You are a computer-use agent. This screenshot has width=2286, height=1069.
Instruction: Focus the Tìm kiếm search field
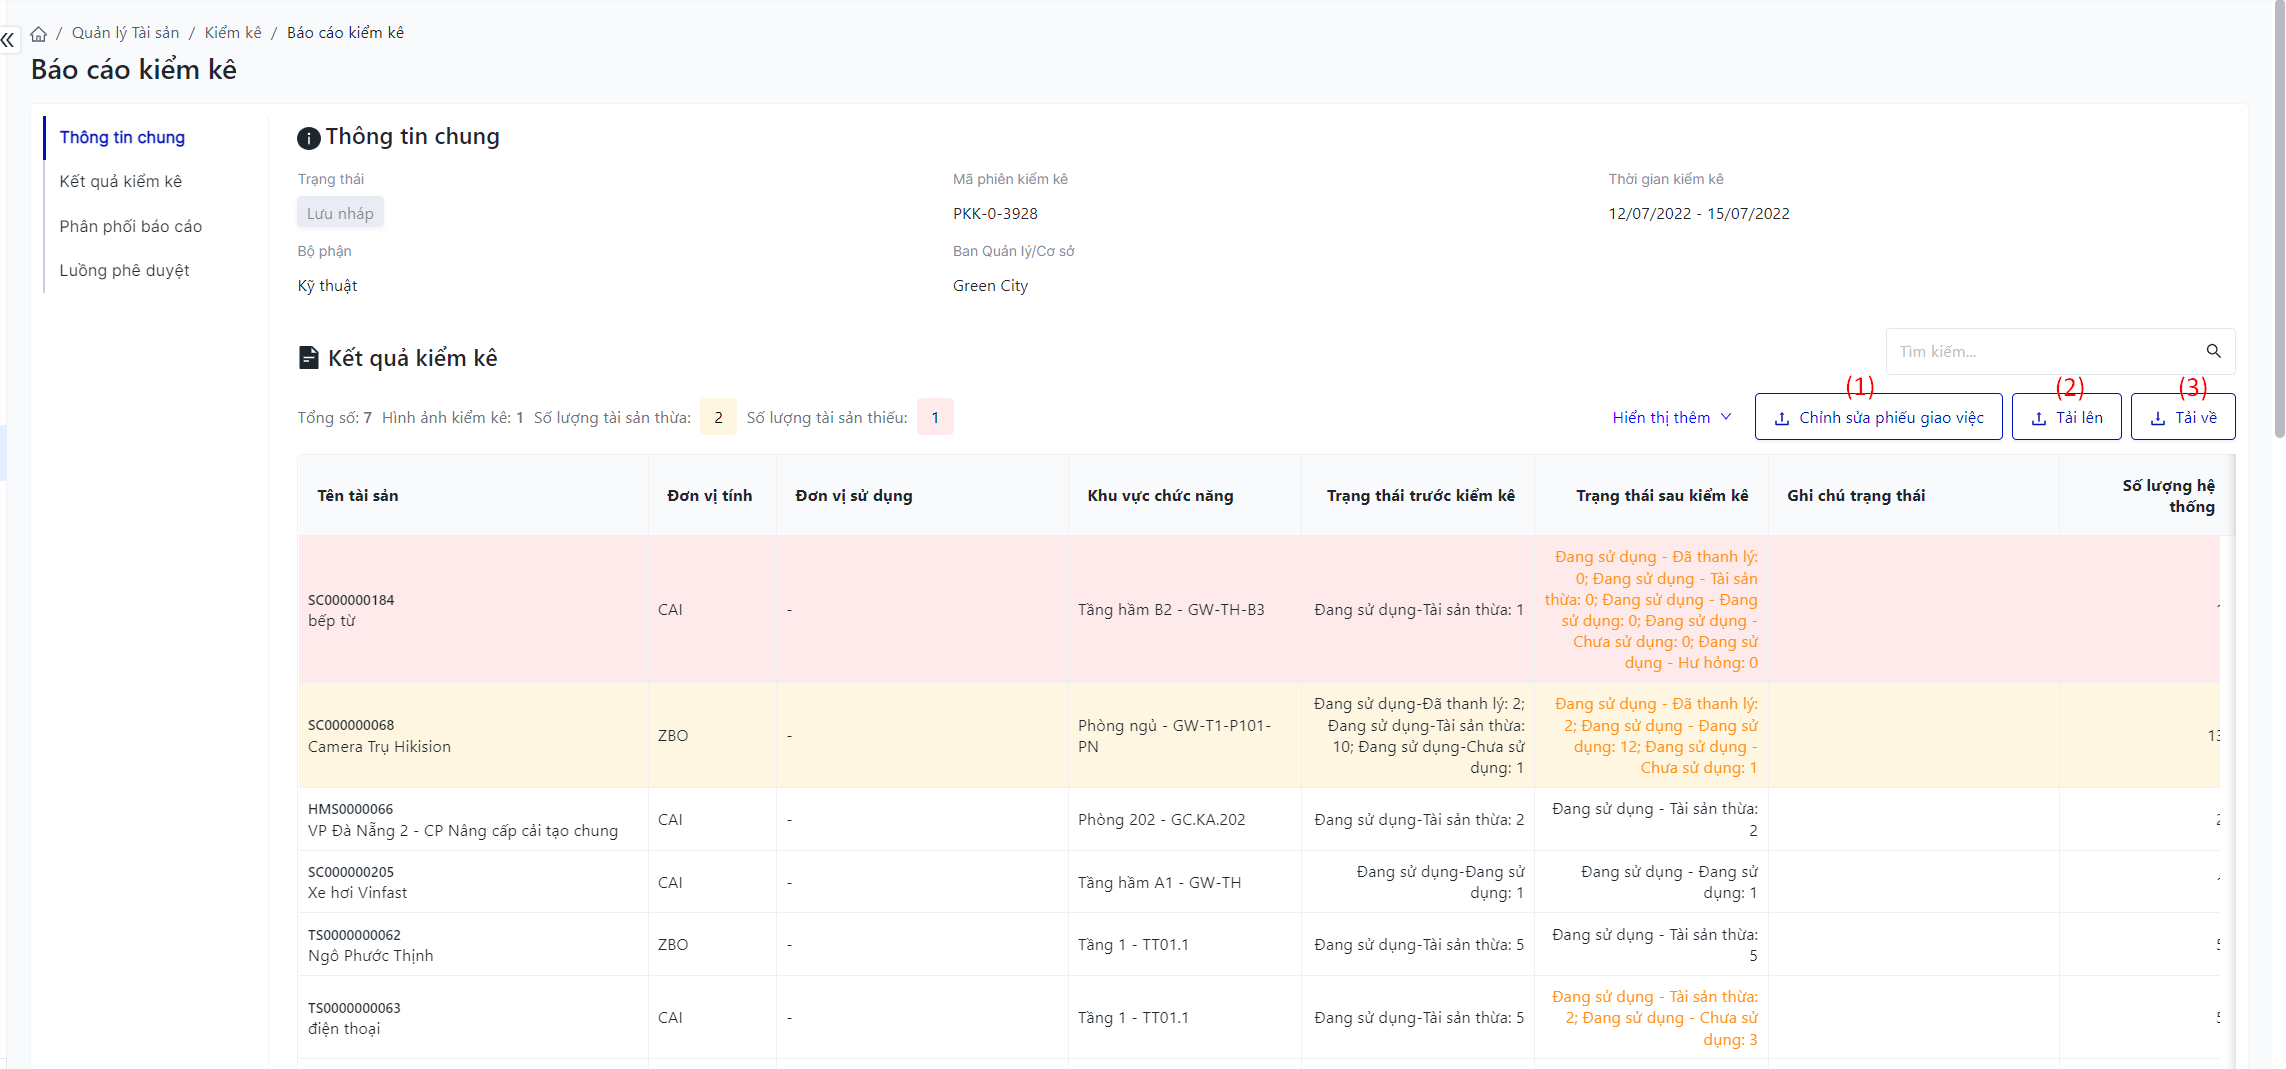tap(2040, 352)
